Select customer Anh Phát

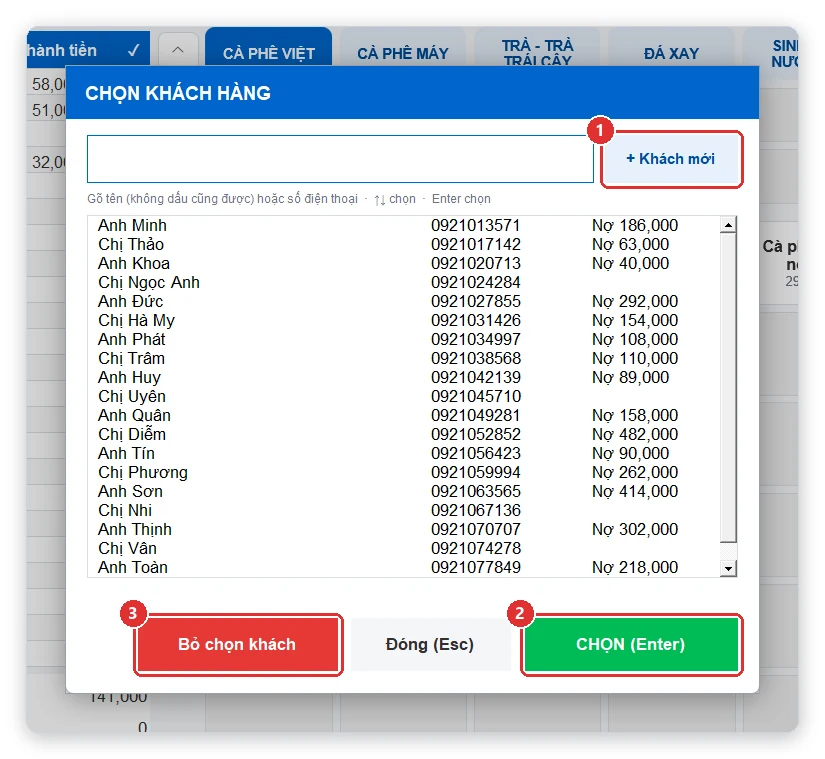404,339
